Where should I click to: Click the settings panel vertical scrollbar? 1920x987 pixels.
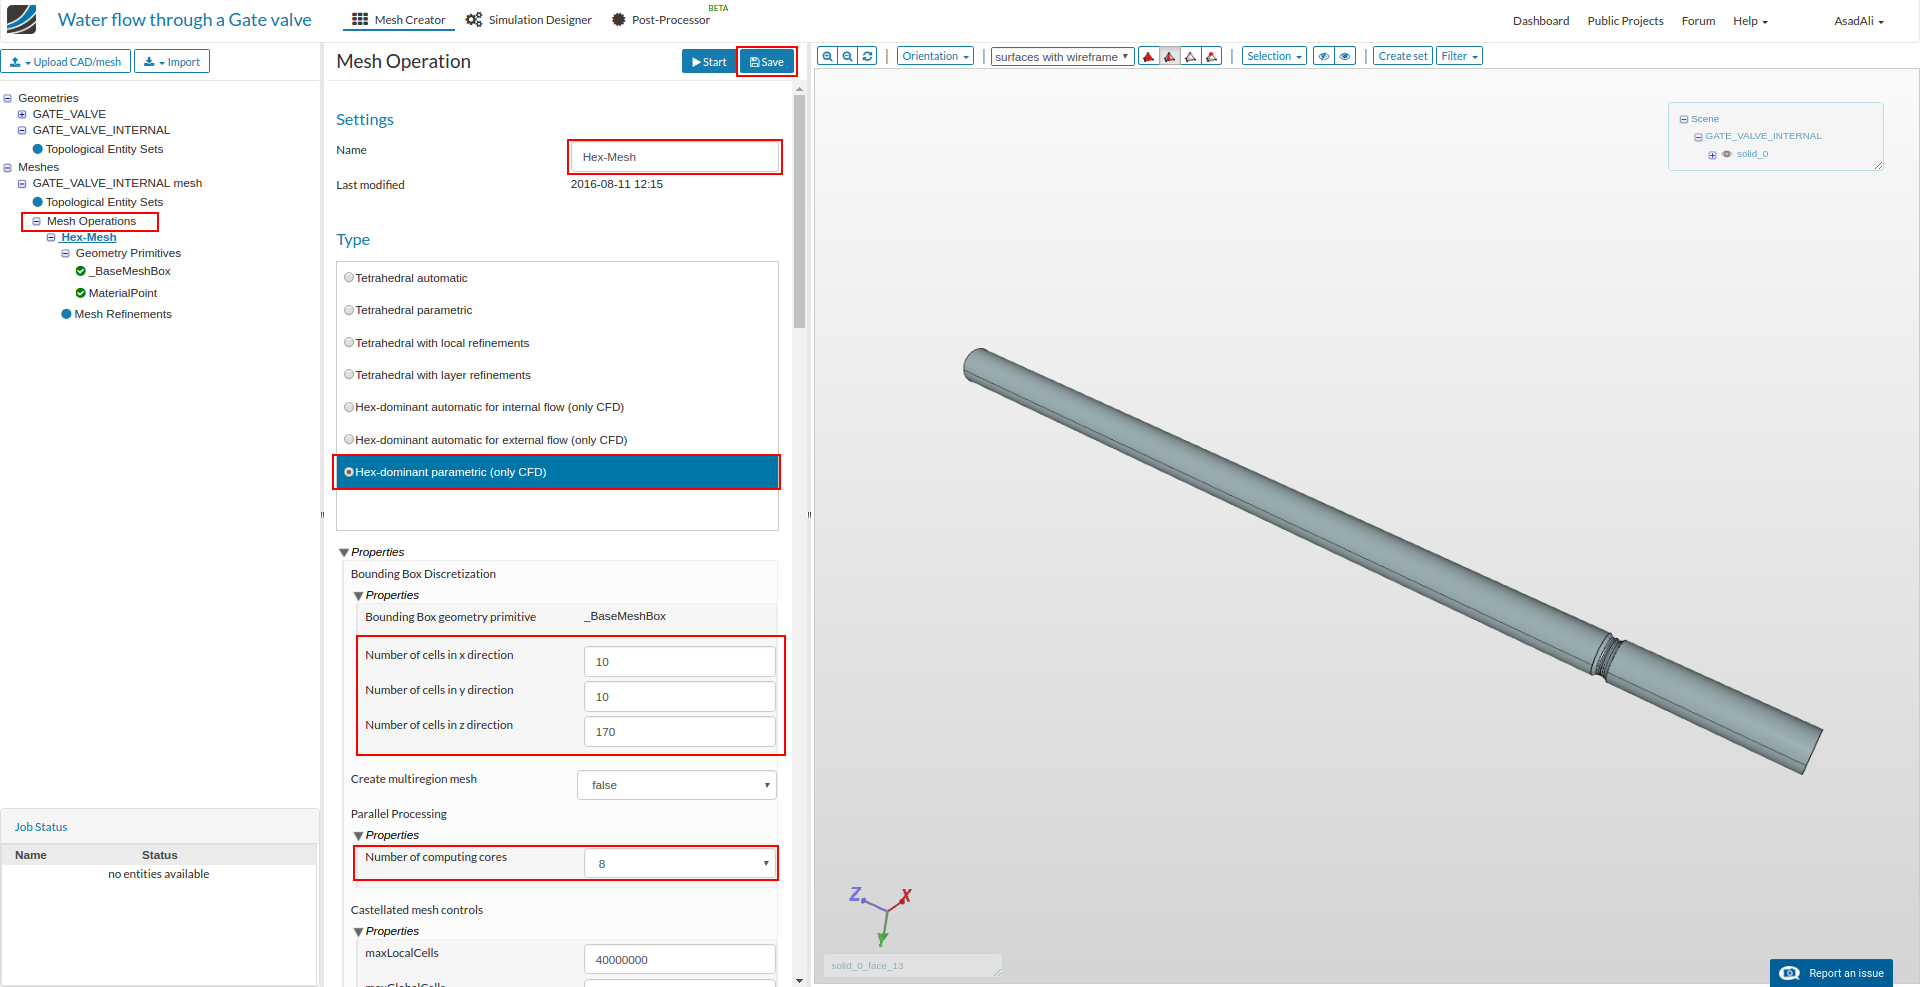click(799, 211)
